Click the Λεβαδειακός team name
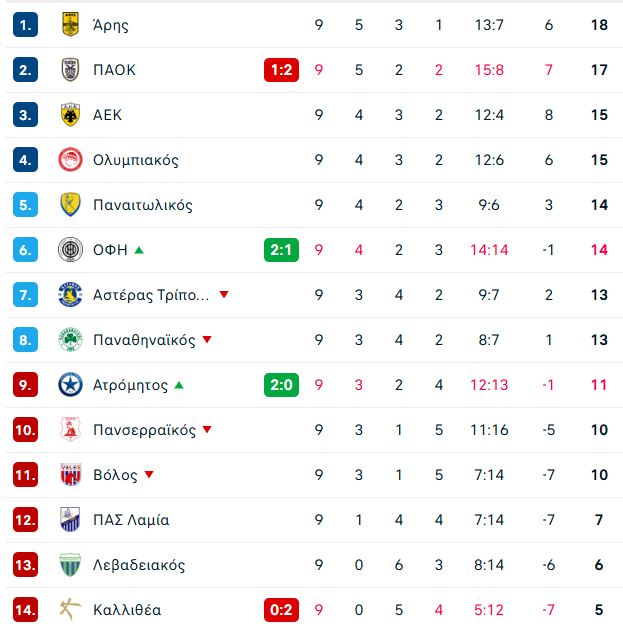The image size is (623, 628). tap(139, 565)
